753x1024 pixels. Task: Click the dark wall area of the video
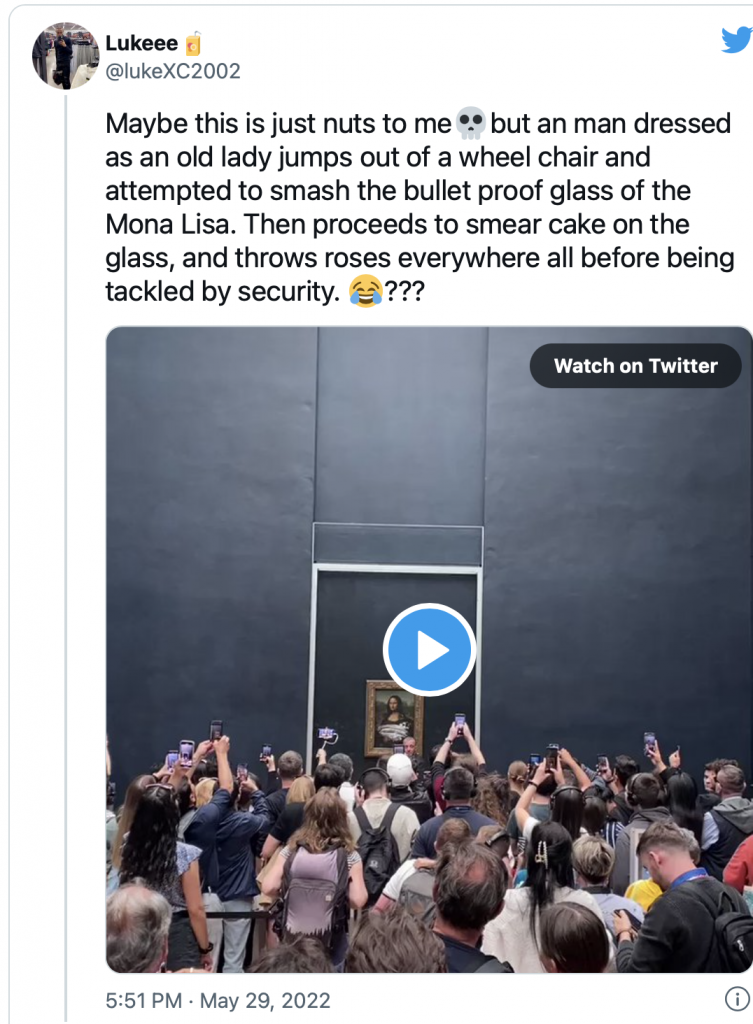[x=210, y=500]
